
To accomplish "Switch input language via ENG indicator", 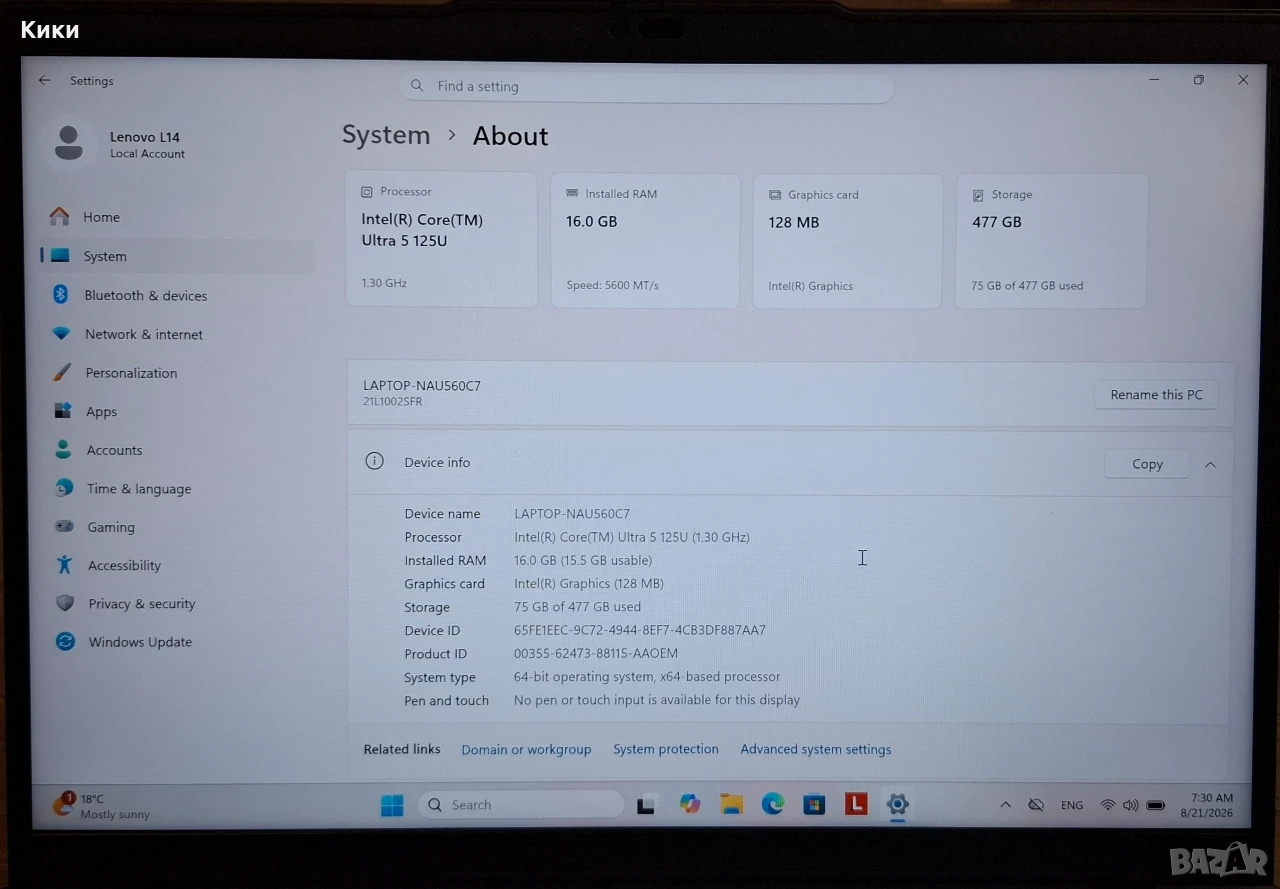I will pos(1072,805).
